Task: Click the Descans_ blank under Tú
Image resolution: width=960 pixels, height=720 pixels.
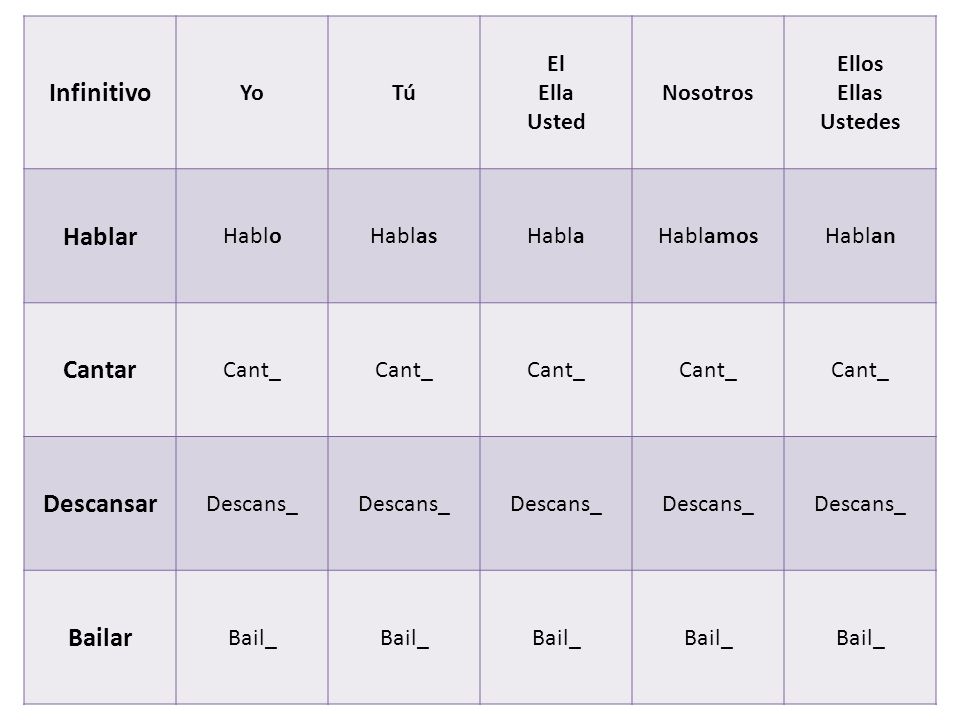Action: (403, 503)
